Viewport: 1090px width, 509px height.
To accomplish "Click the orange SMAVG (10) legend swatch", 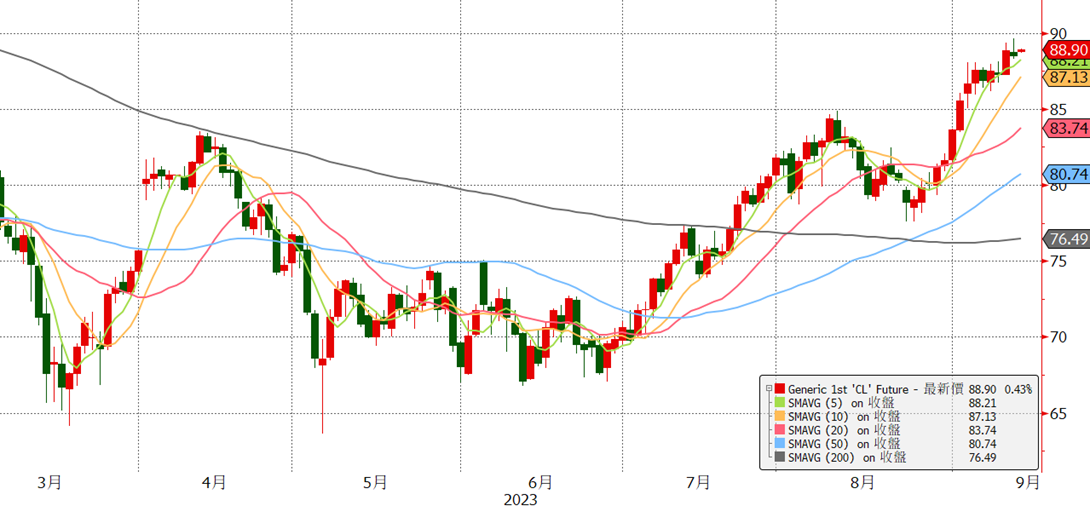I will [x=779, y=416].
